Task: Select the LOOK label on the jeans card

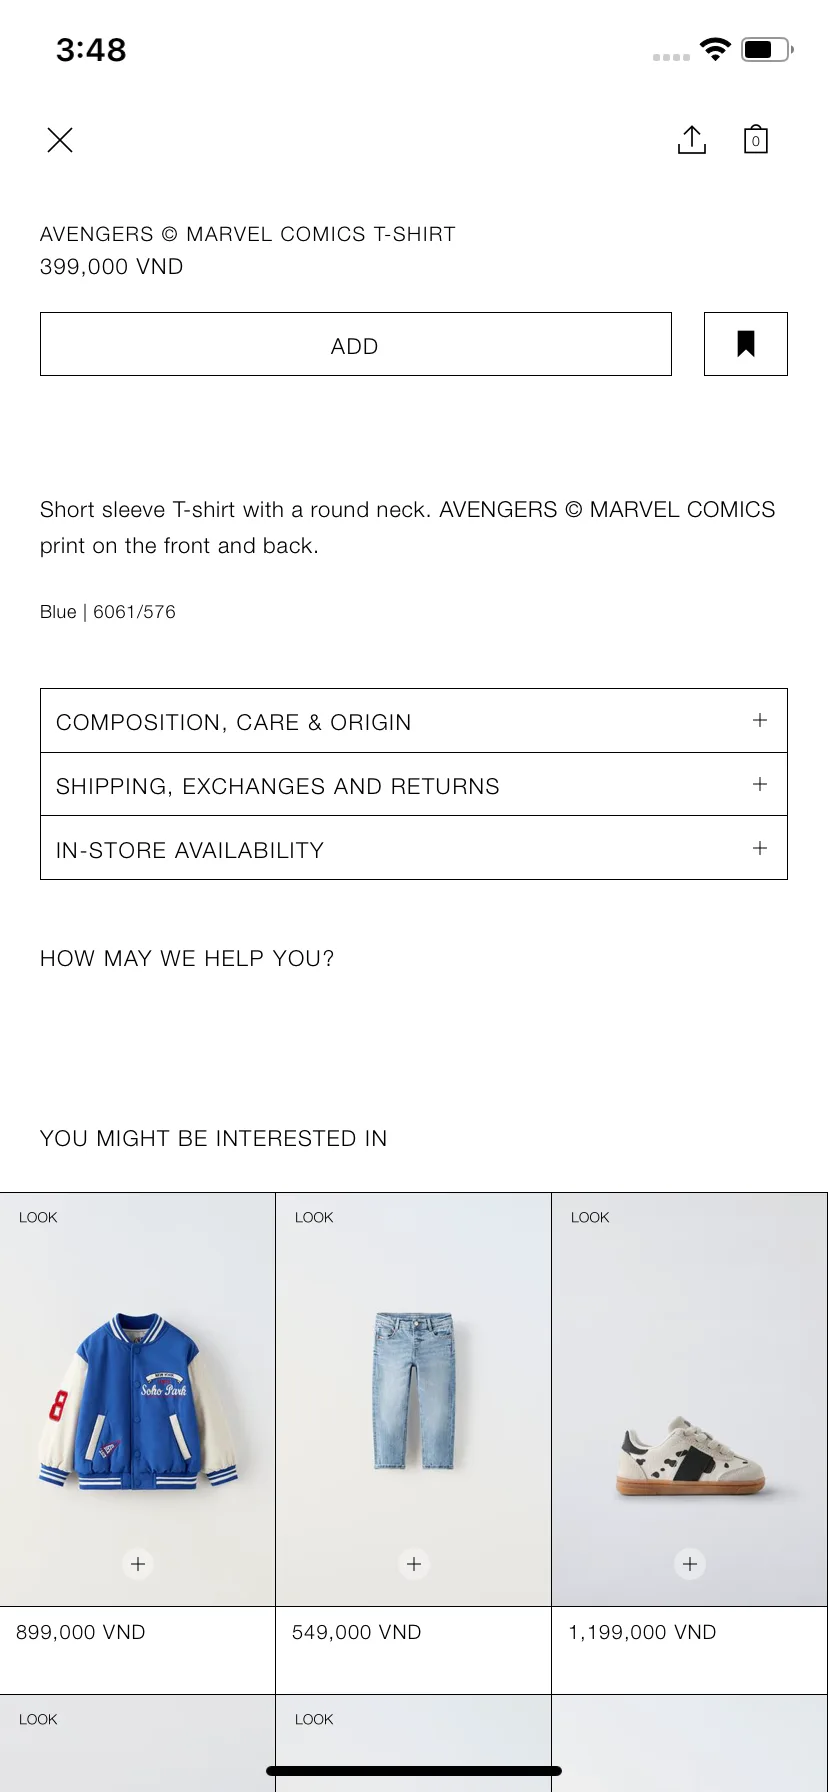Action: [x=314, y=1217]
